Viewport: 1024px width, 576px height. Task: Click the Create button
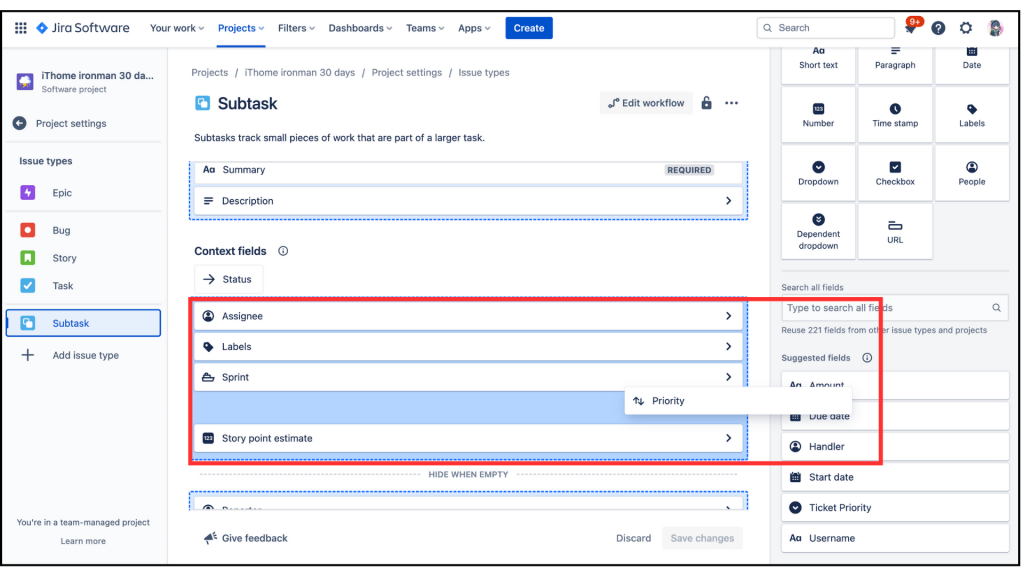[x=529, y=28]
